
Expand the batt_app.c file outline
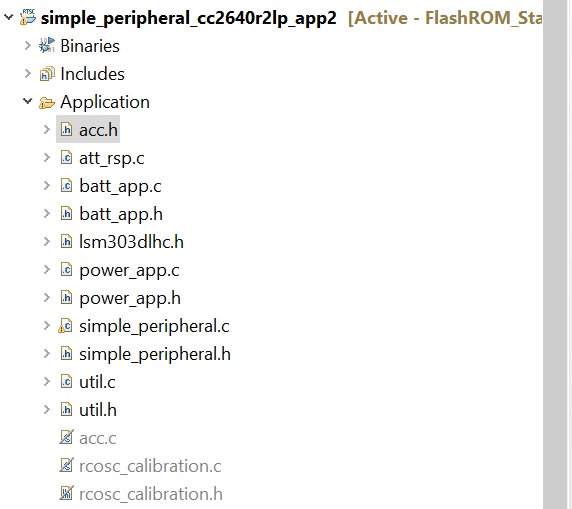(47, 185)
